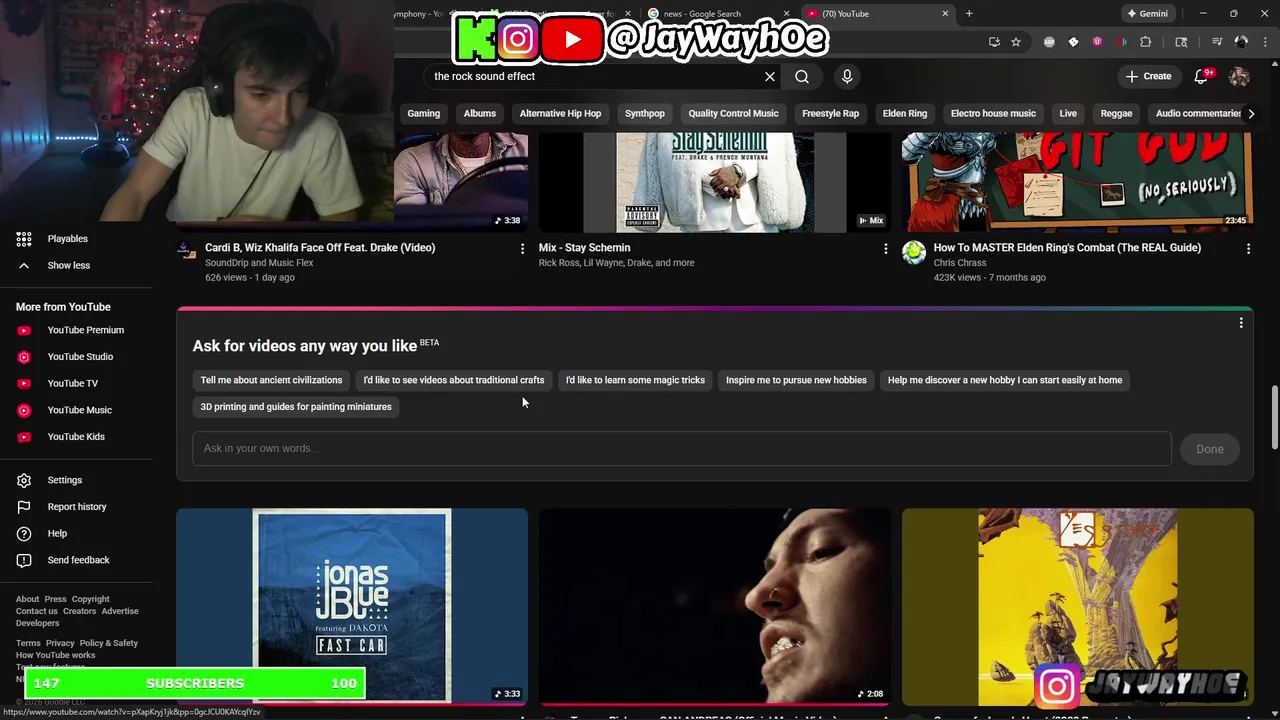Open the browser media controls icon
The height and width of the screenshot is (720, 1280).
pos(1217,42)
